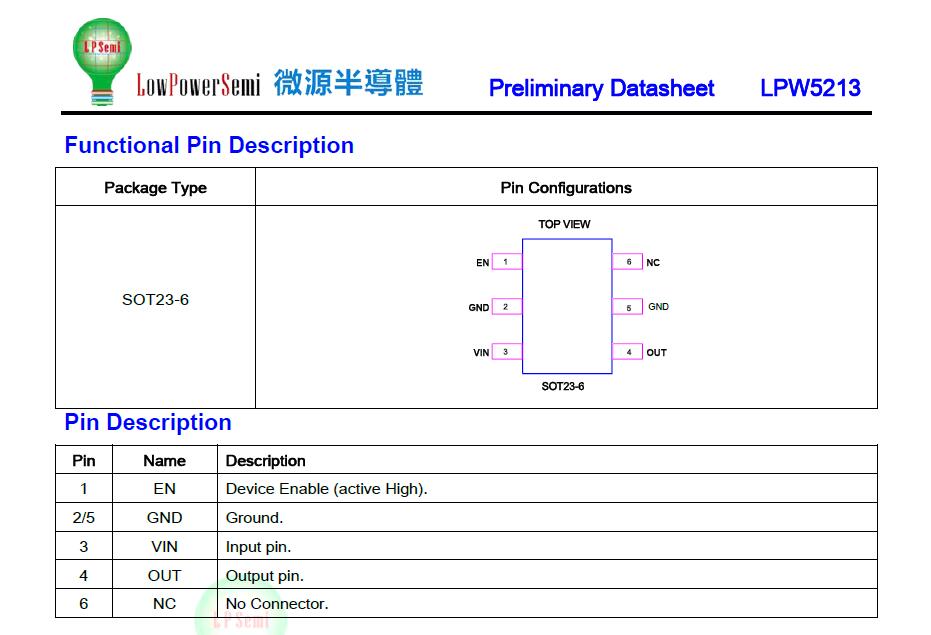Viewport: 931px width, 635px height.
Task: Click the LowPowerSemi brand name text
Action: (x=198, y=85)
